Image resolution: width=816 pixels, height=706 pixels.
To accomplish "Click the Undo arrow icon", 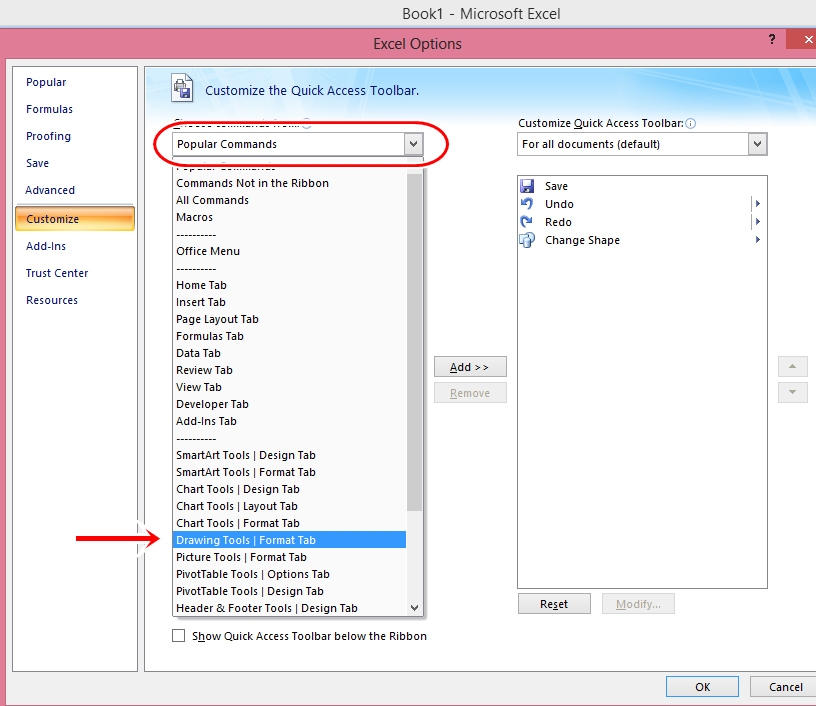I will 527,204.
